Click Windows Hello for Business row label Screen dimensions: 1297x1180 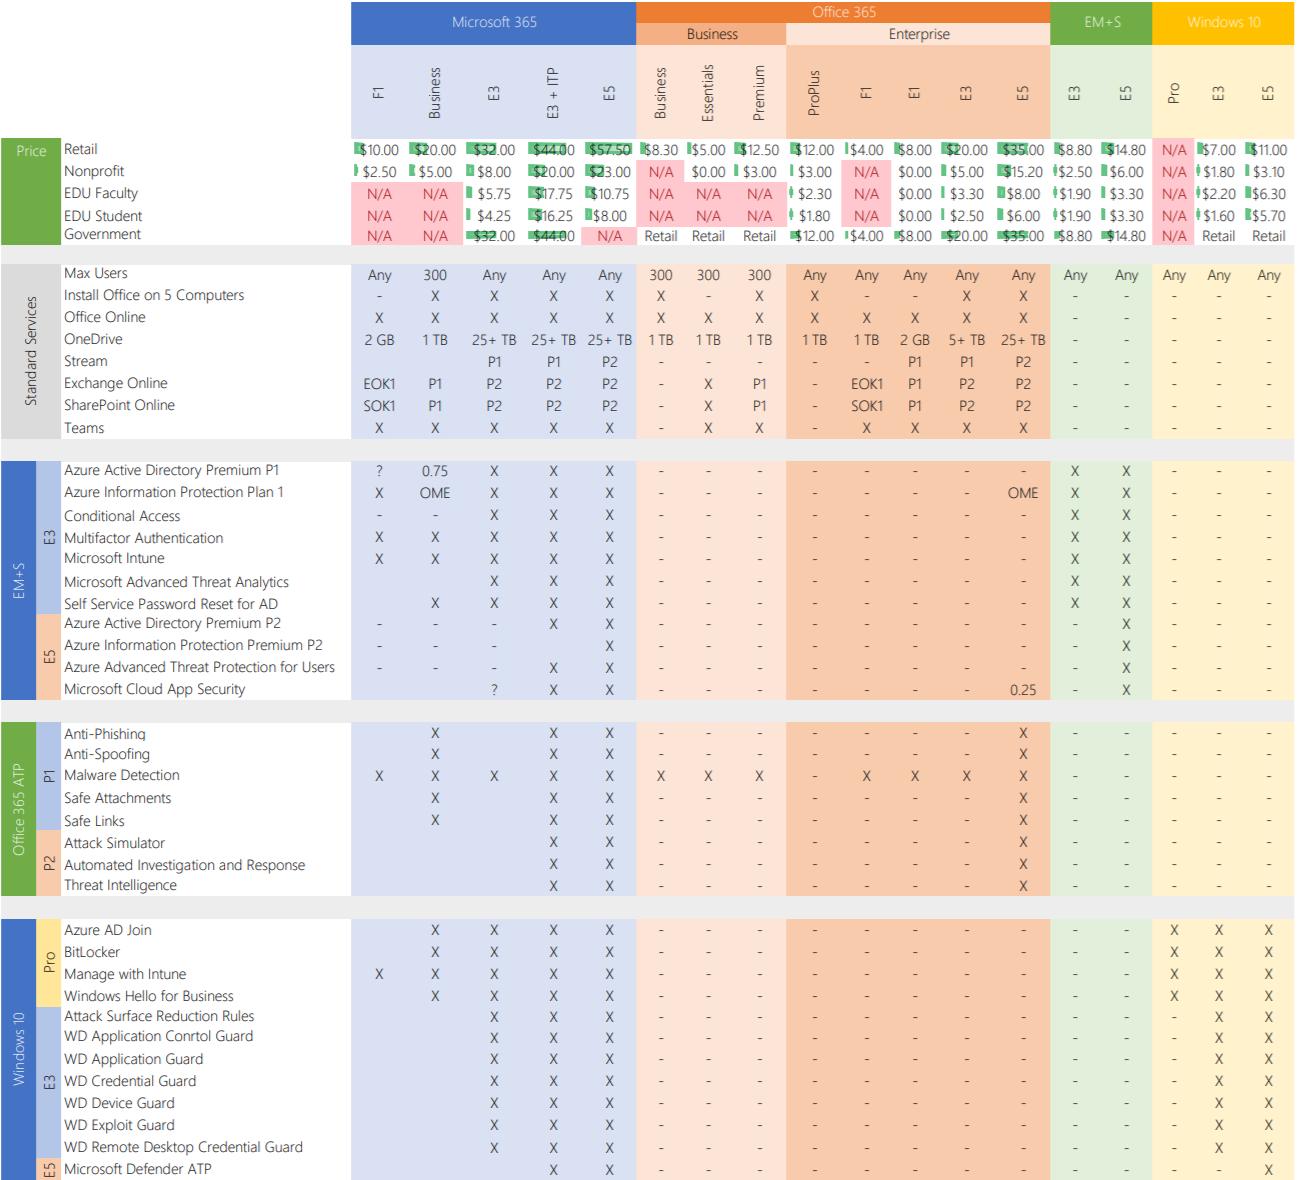pyautogui.click(x=149, y=996)
